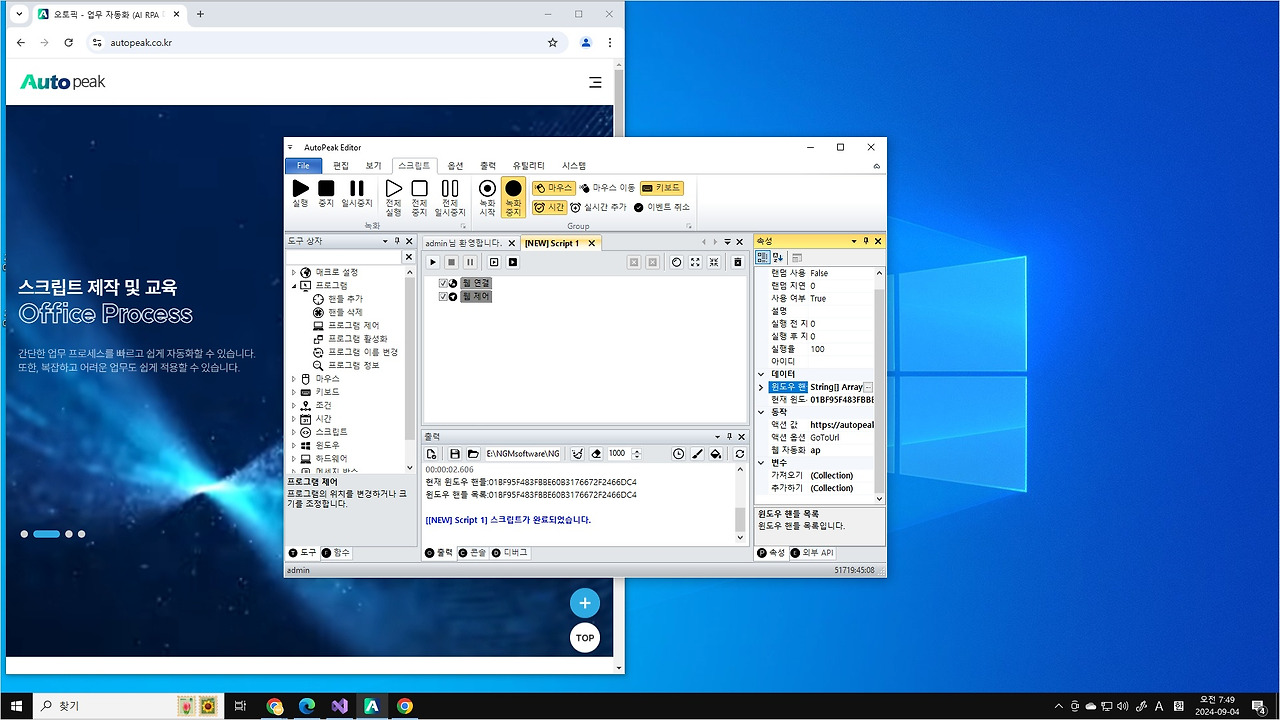The height and width of the screenshot is (720, 1280).
Task: Expand the 마우스 tree node
Action: pyautogui.click(x=294, y=379)
